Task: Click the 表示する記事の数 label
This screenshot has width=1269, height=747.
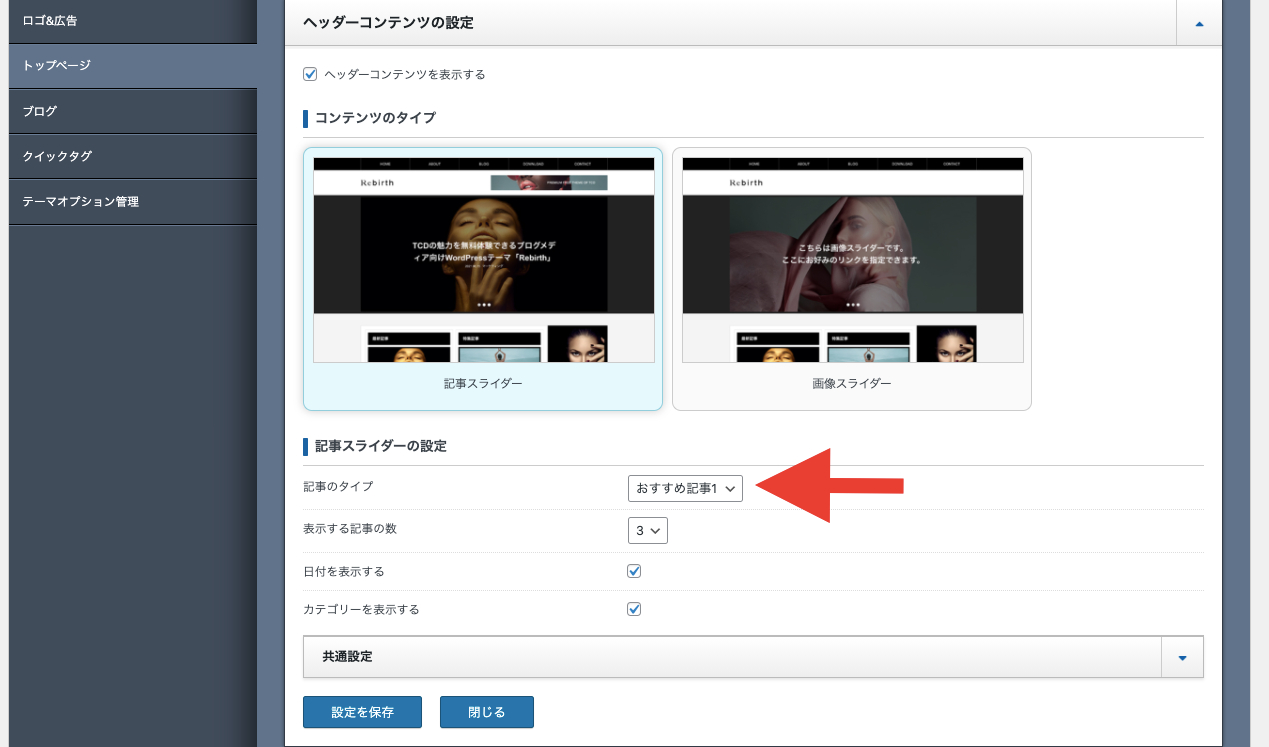Action: pyautogui.click(x=350, y=528)
